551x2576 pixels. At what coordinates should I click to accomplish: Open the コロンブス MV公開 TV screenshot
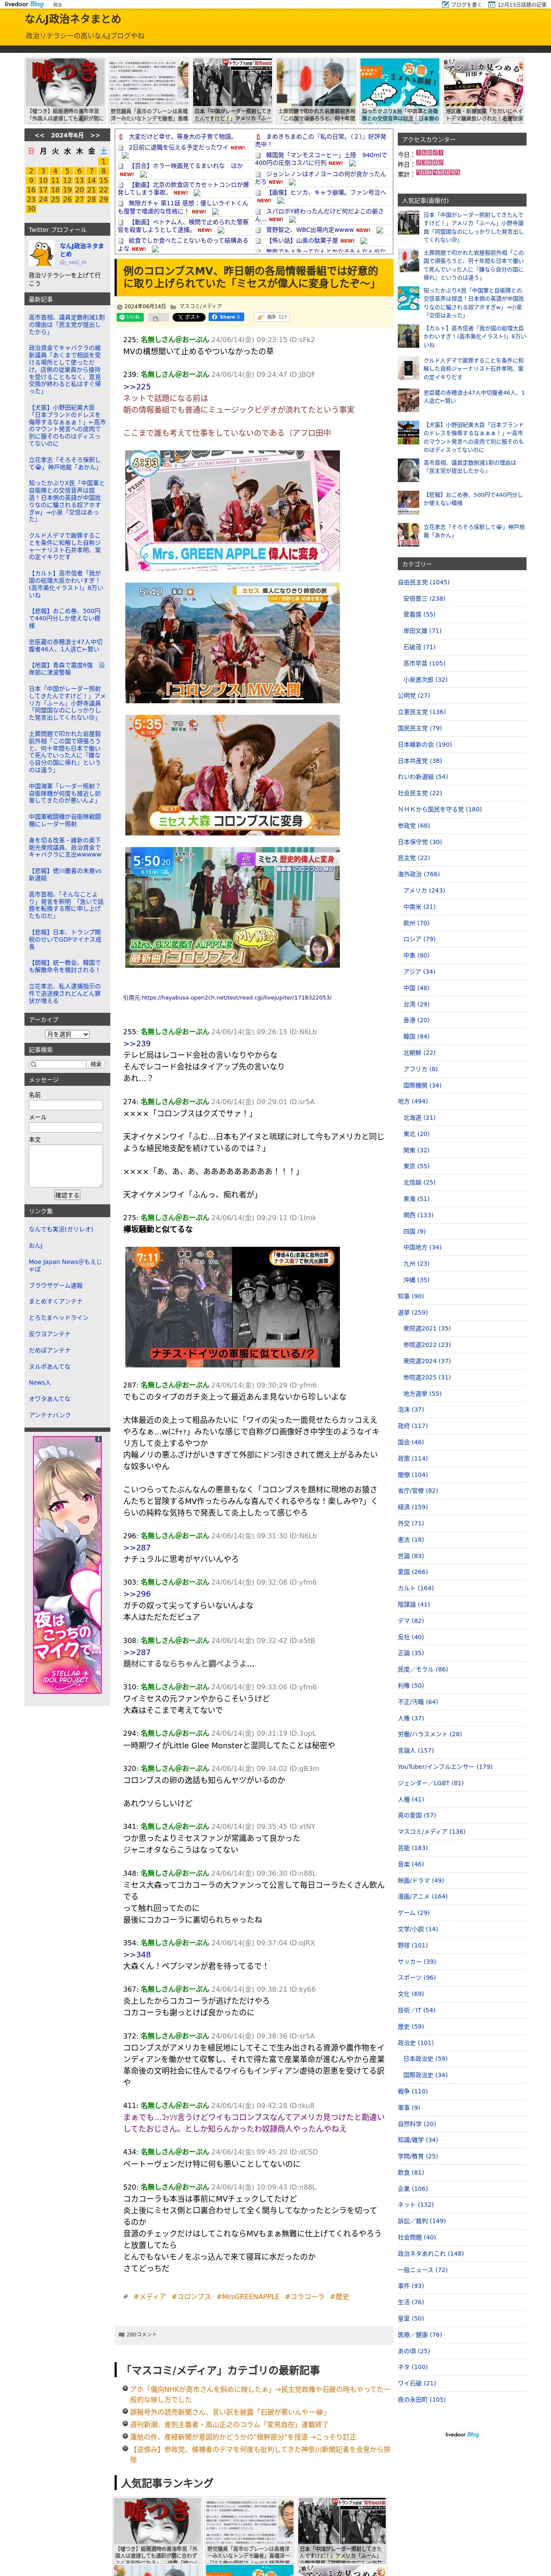pyautogui.click(x=232, y=643)
